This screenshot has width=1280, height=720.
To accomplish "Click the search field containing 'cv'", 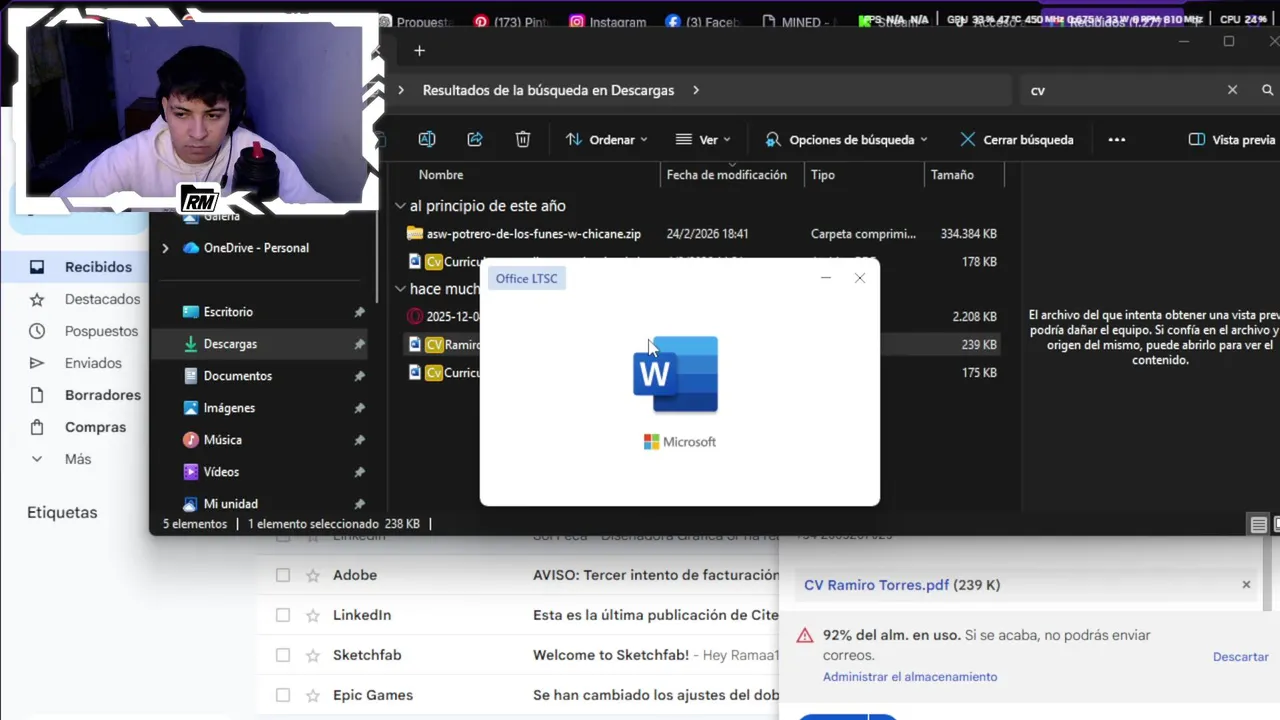I will (x=1120, y=90).
